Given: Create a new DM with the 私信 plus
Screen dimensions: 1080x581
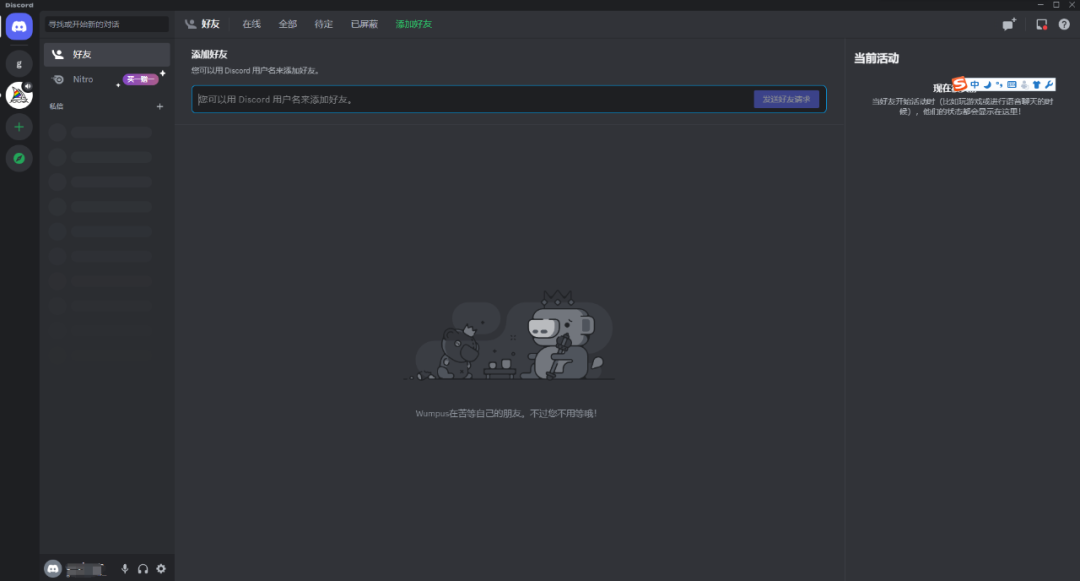Looking at the screenshot, I should [160, 106].
